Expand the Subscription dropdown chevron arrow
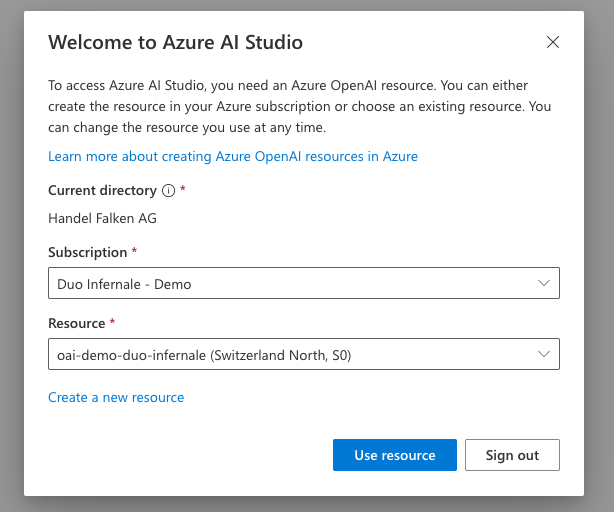614x512 pixels. coord(544,283)
